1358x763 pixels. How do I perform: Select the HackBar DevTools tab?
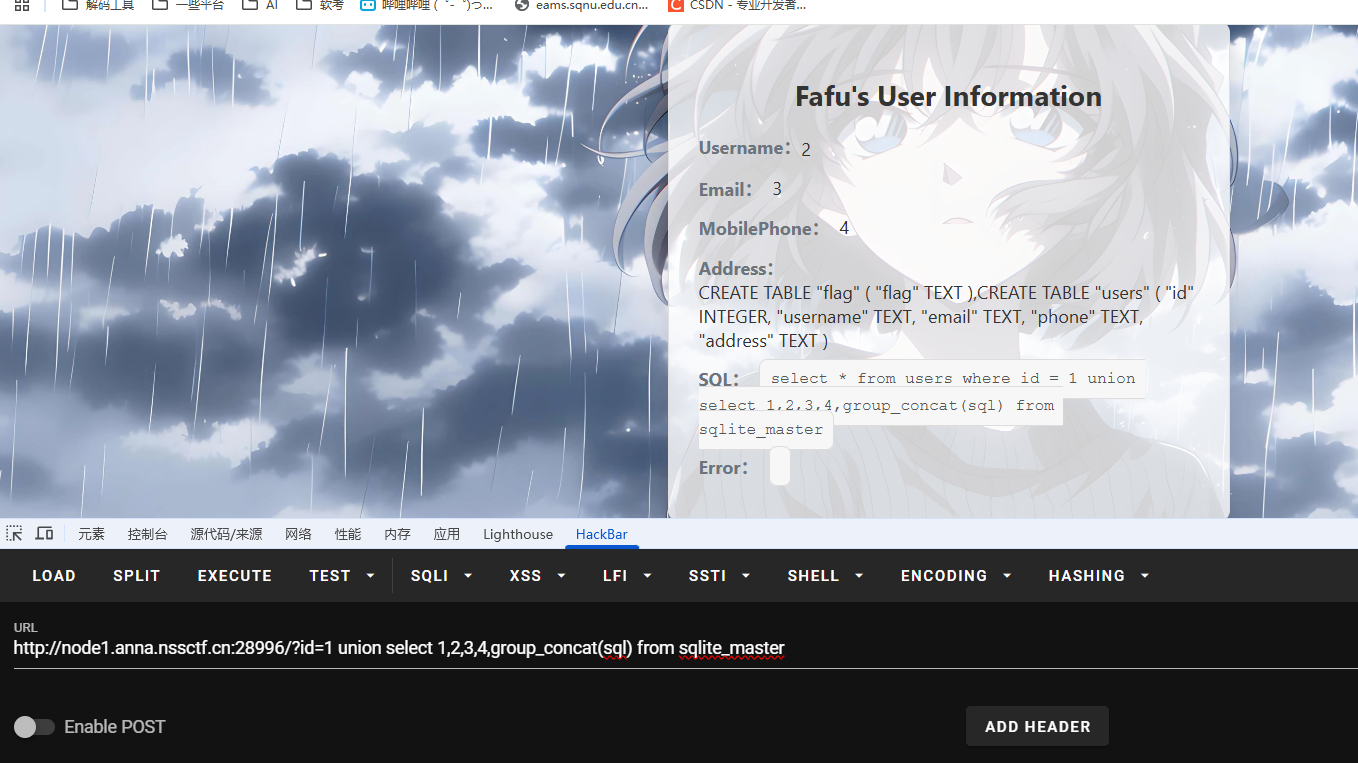[x=602, y=534]
